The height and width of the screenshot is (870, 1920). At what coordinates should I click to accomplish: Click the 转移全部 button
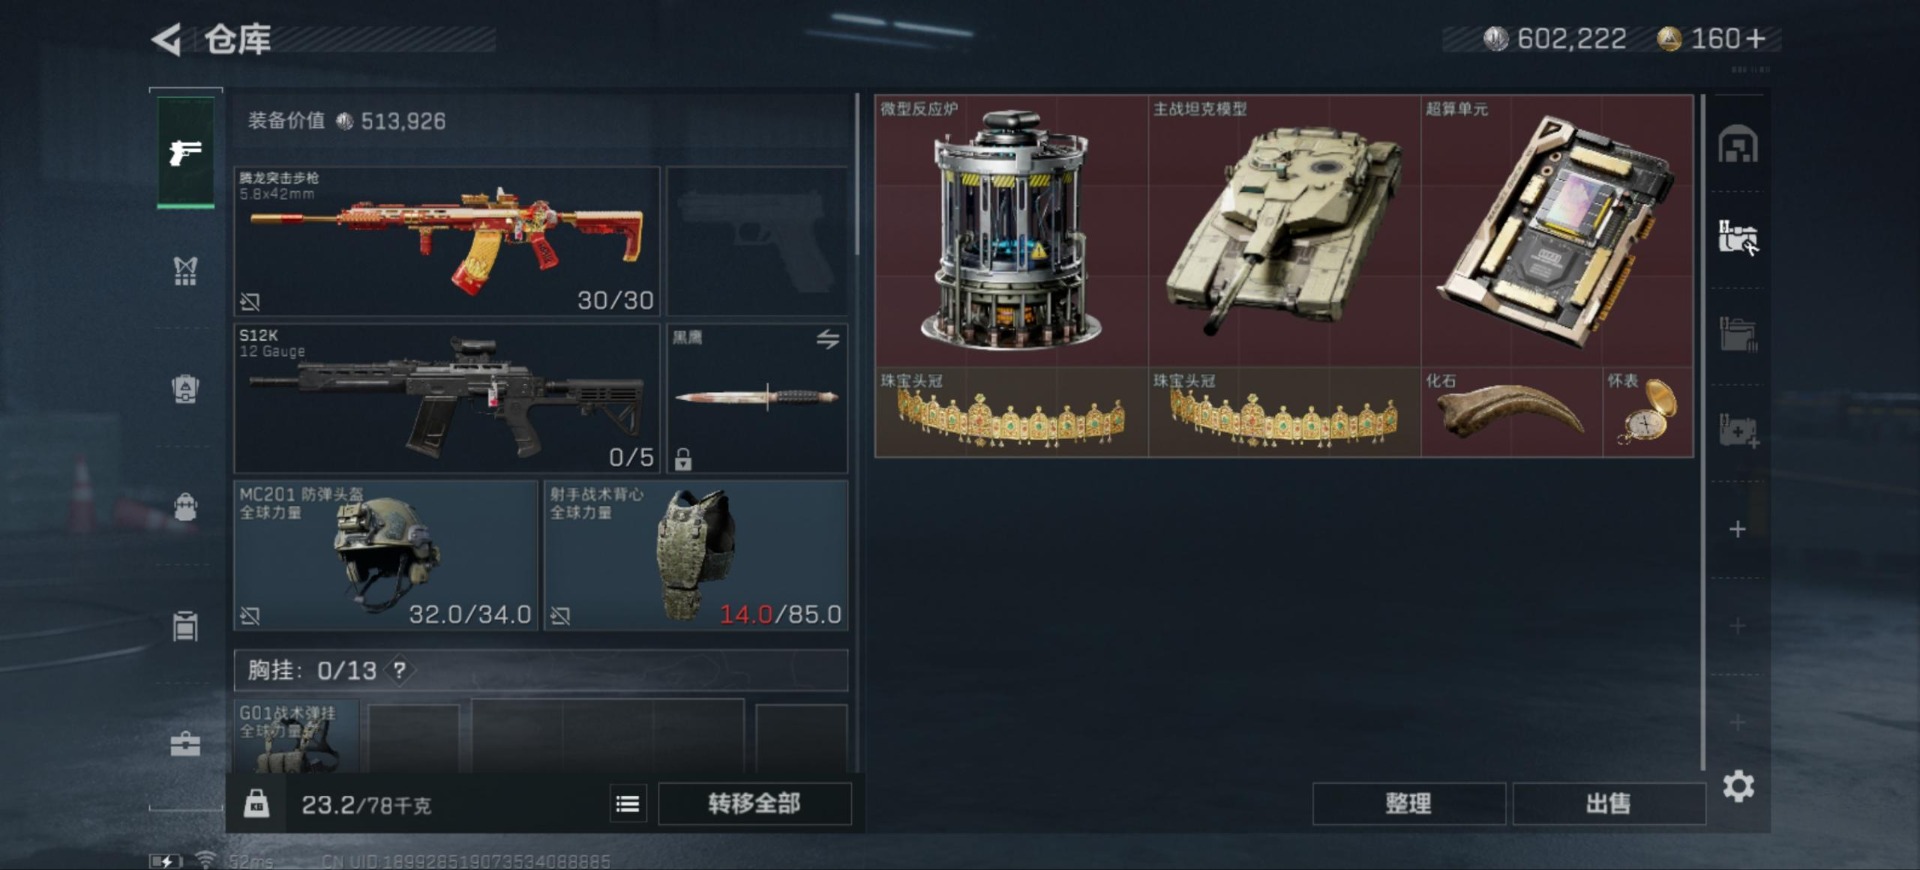(x=755, y=804)
